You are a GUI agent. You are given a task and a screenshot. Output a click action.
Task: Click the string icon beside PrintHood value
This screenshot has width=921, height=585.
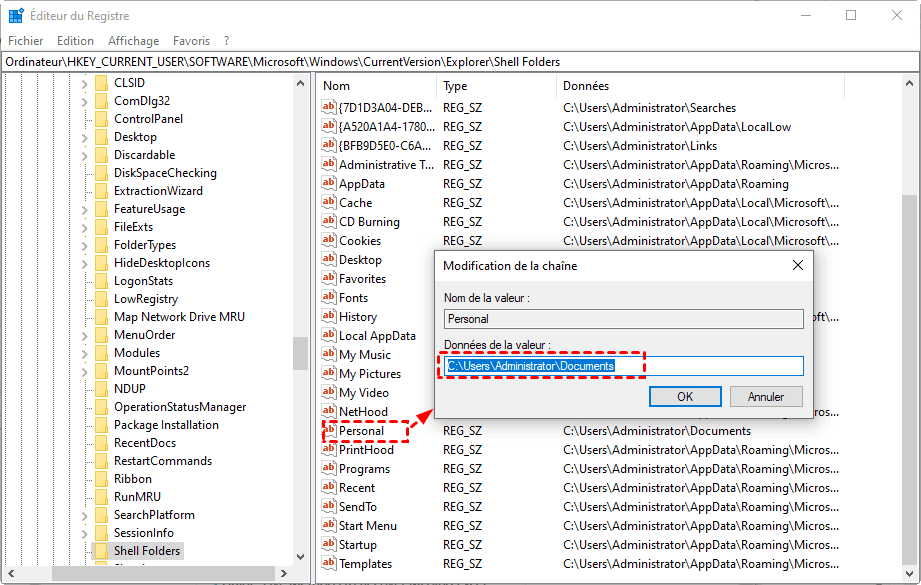328,449
